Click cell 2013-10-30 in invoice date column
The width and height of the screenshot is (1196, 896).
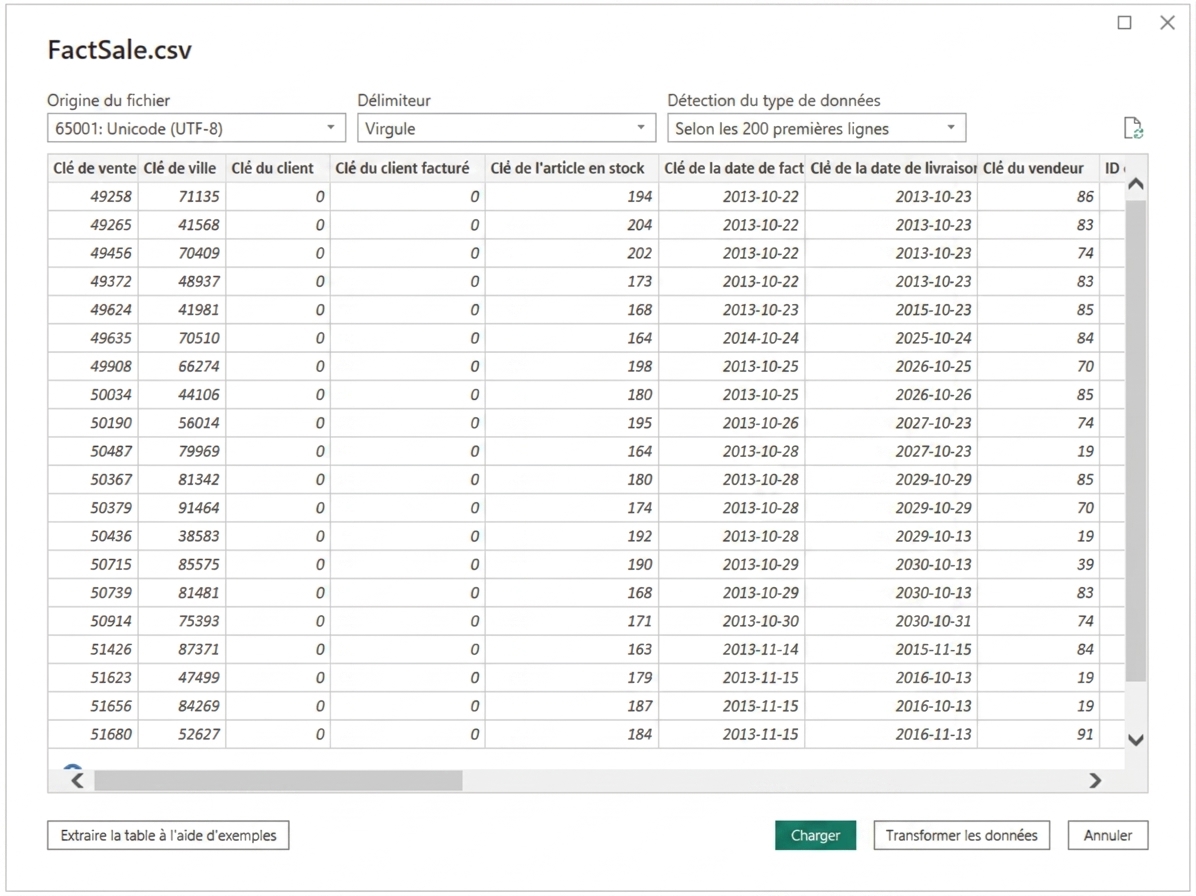click(x=731, y=620)
